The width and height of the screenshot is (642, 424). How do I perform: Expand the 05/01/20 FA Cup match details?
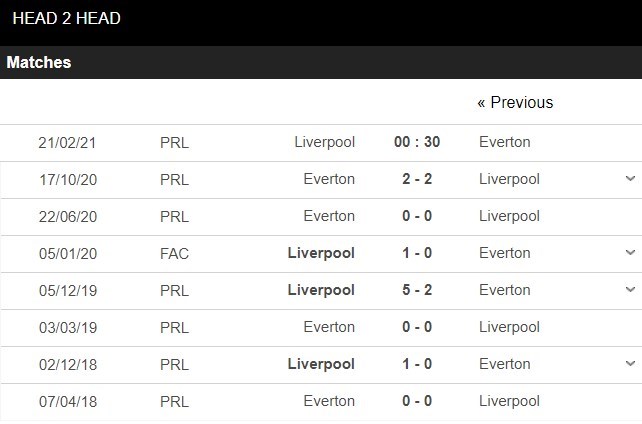pos(630,253)
